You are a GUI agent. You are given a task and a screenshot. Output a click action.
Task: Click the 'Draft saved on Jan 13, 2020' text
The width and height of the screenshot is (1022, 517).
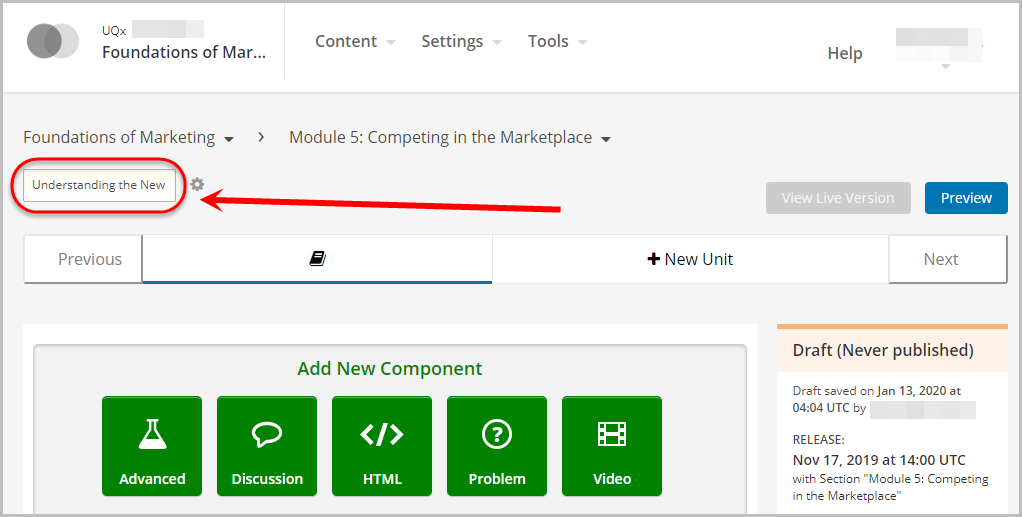(877, 391)
